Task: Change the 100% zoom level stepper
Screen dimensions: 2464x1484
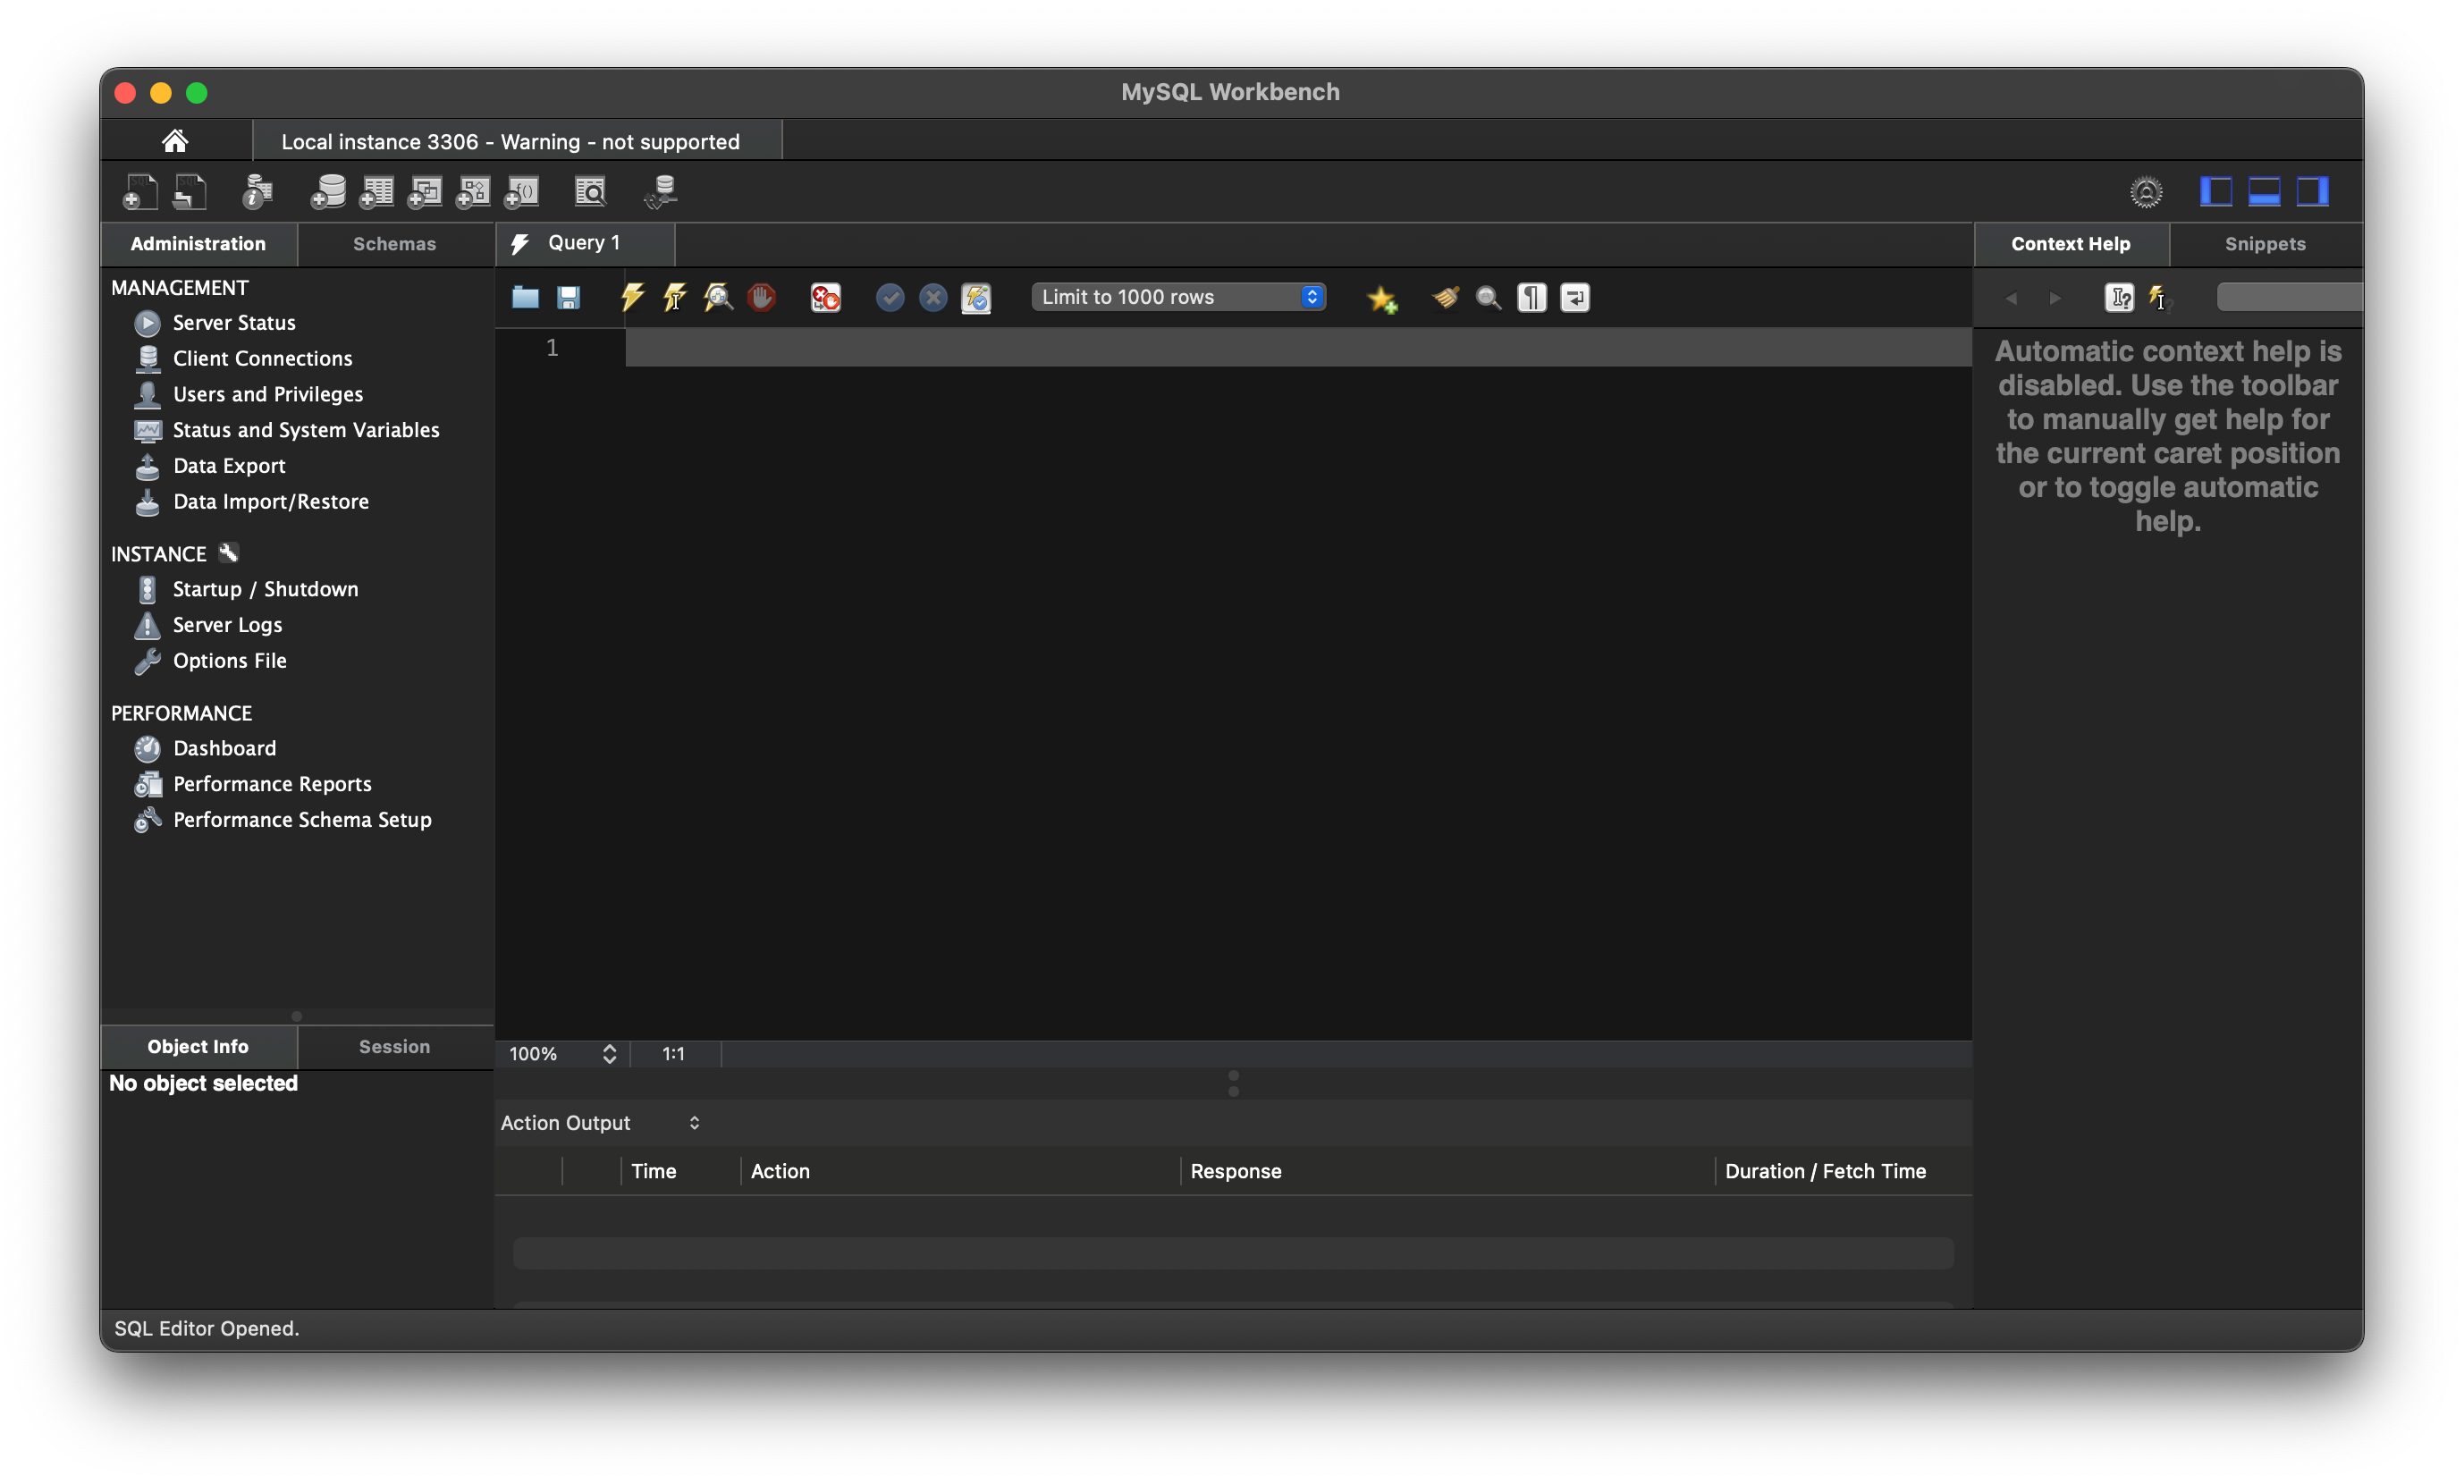Action: [x=609, y=1054]
